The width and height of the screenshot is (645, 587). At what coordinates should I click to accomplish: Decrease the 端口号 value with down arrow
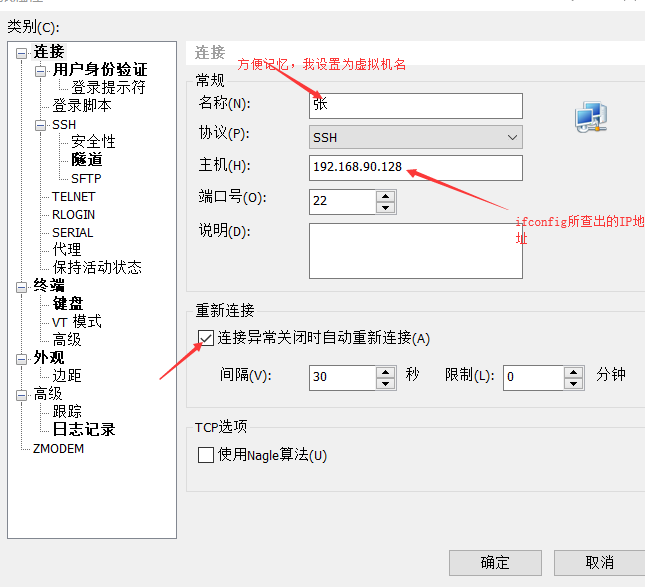(385, 207)
